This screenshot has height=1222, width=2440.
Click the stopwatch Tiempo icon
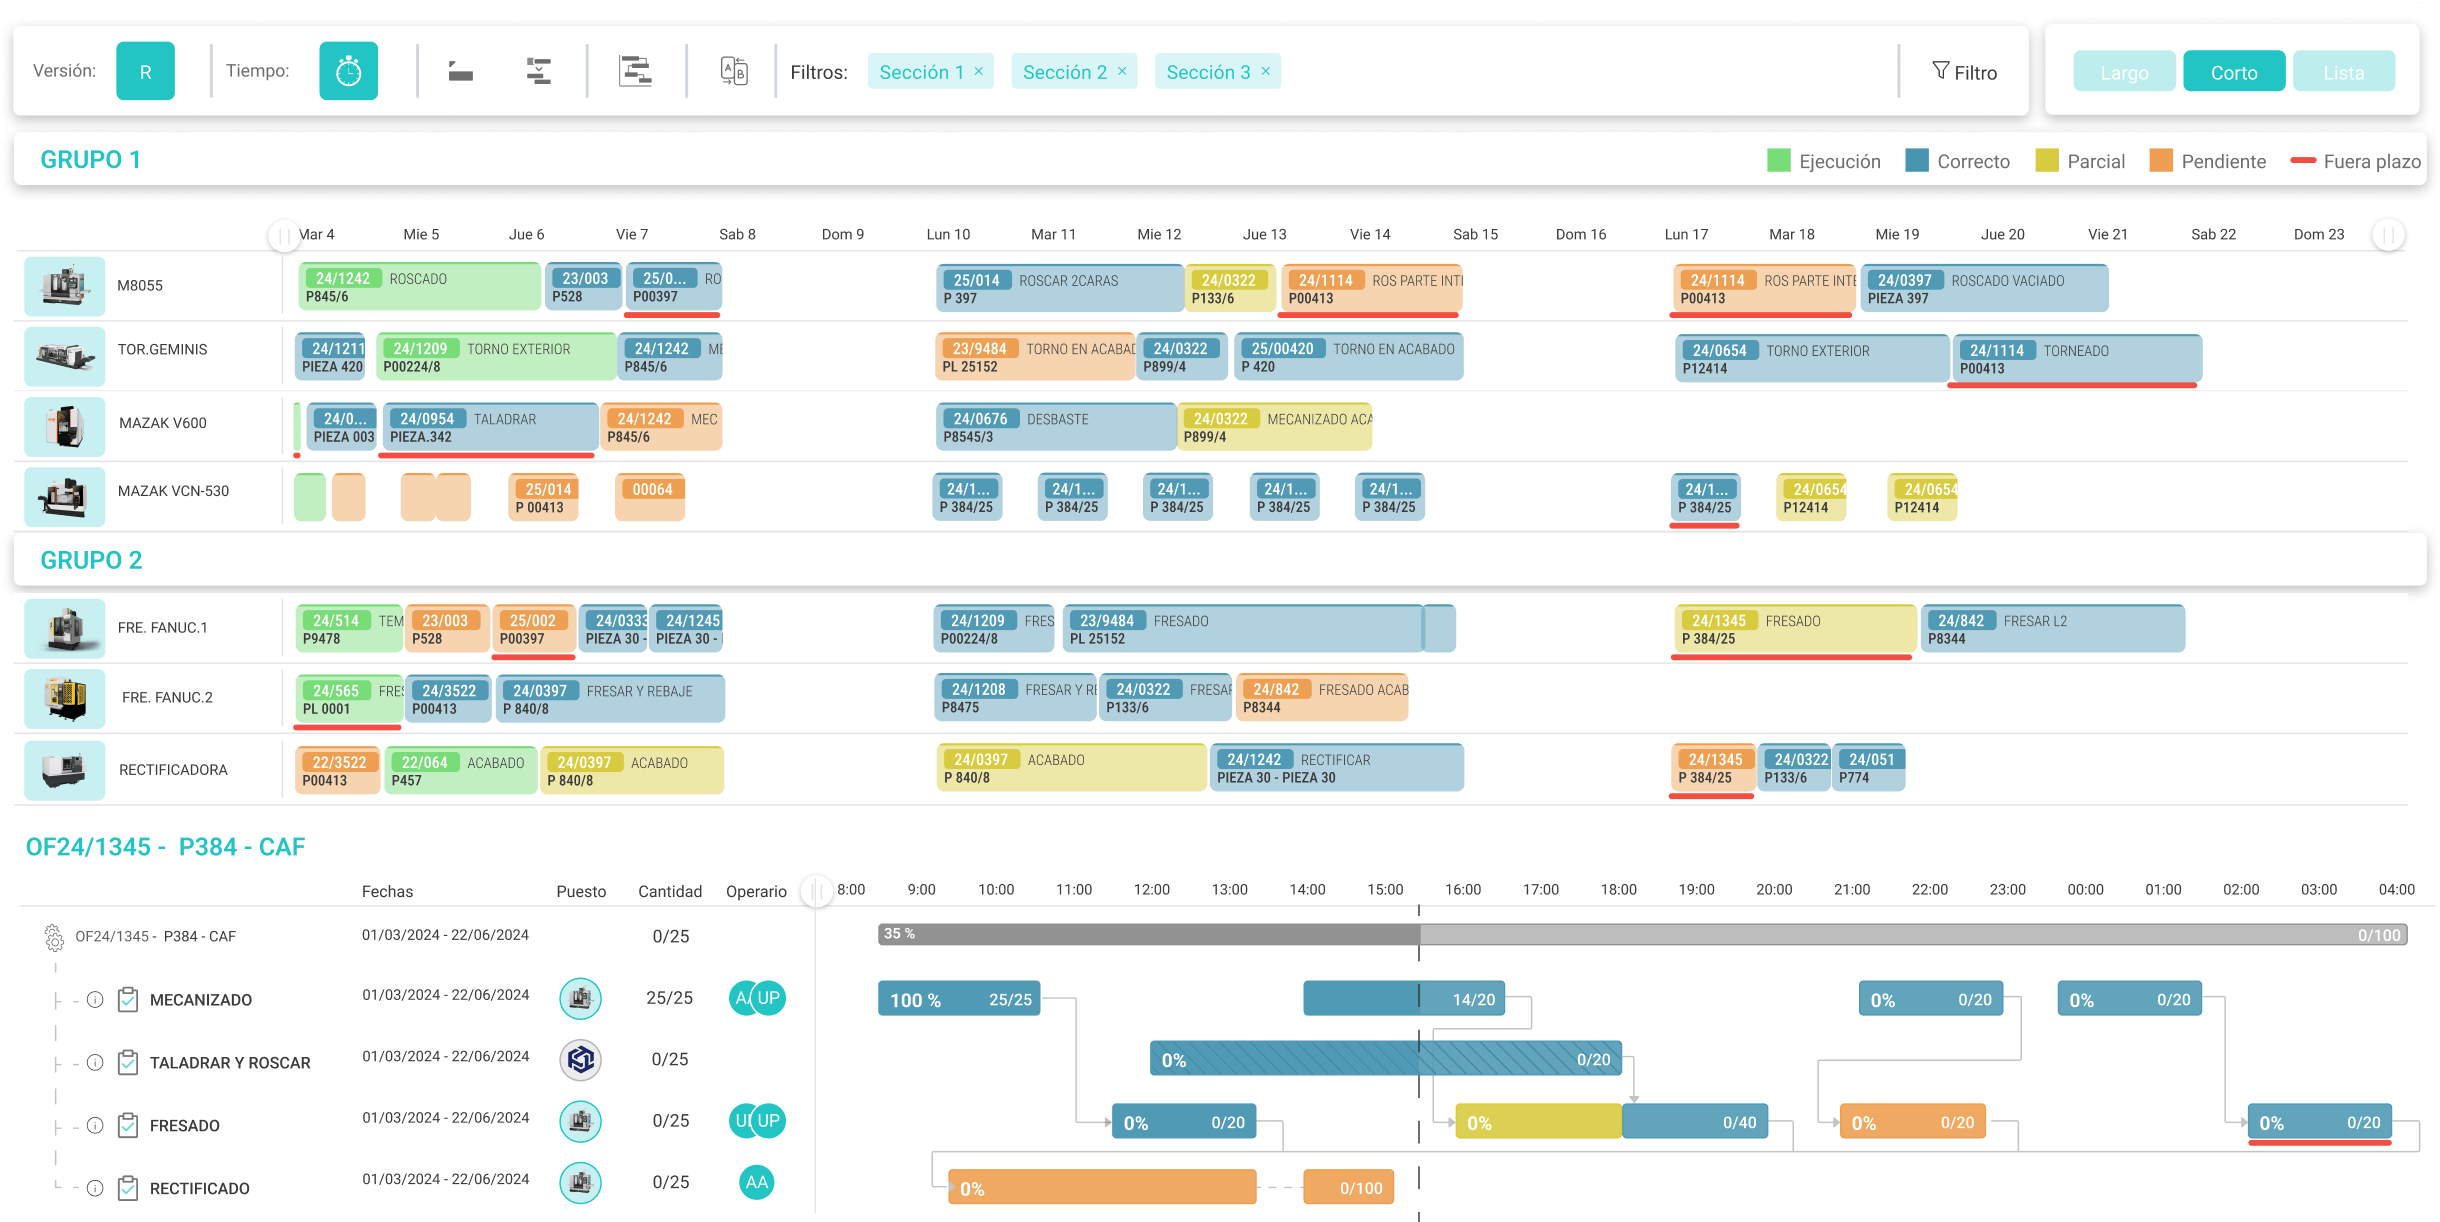[x=348, y=71]
